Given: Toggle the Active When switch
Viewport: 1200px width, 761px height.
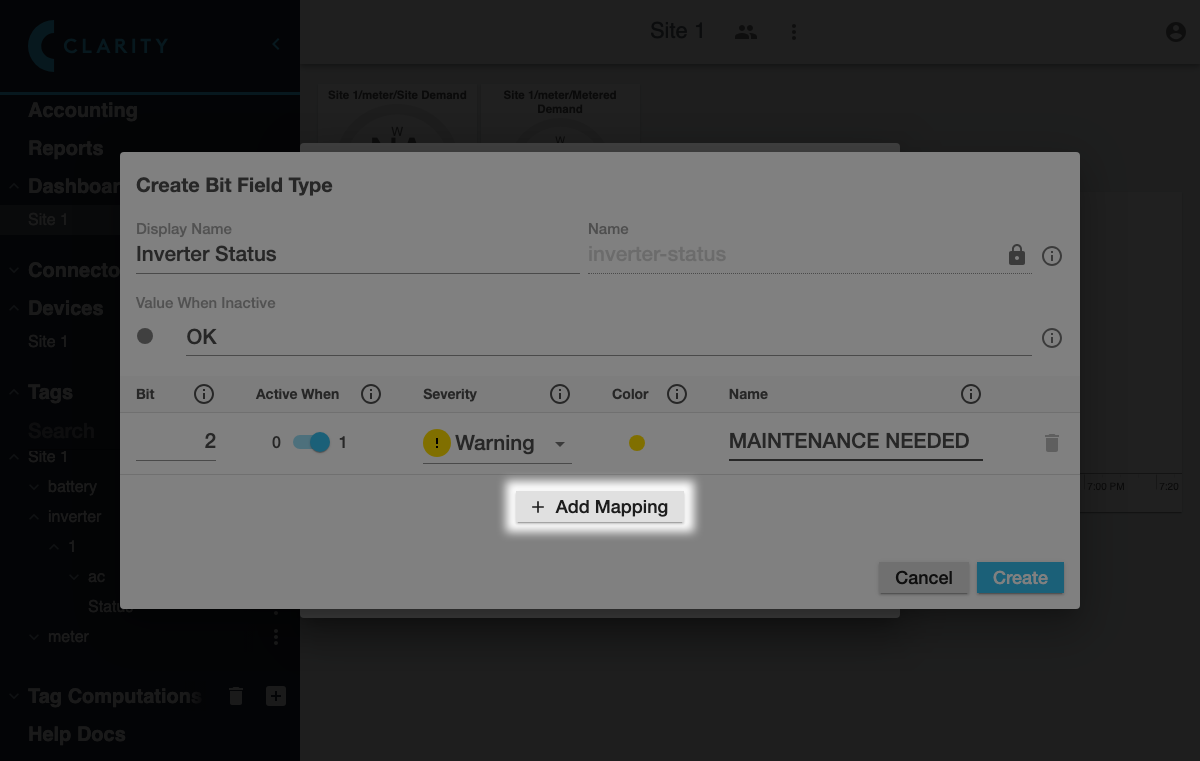Looking at the screenshot, I should click(x=311, y=442).
